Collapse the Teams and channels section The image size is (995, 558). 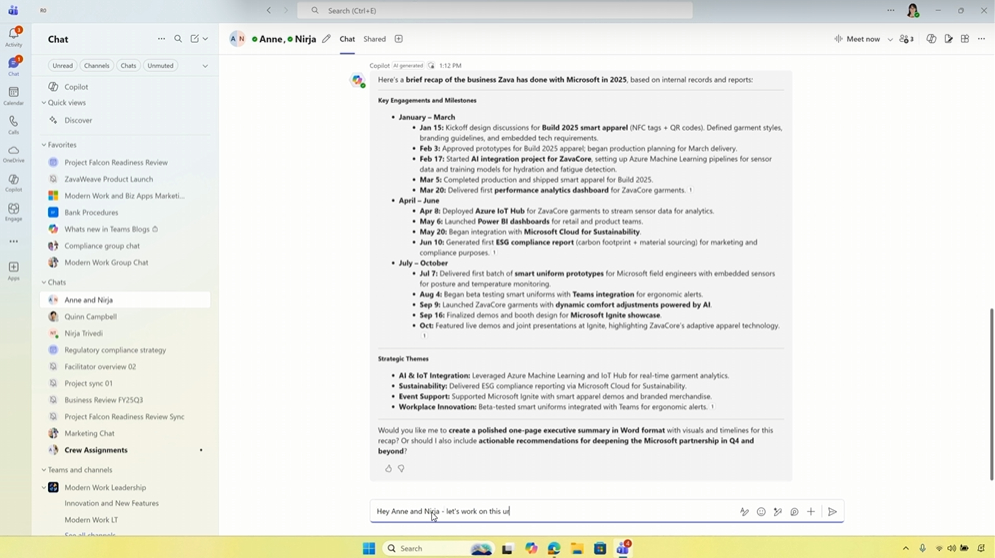coord(44,470)
